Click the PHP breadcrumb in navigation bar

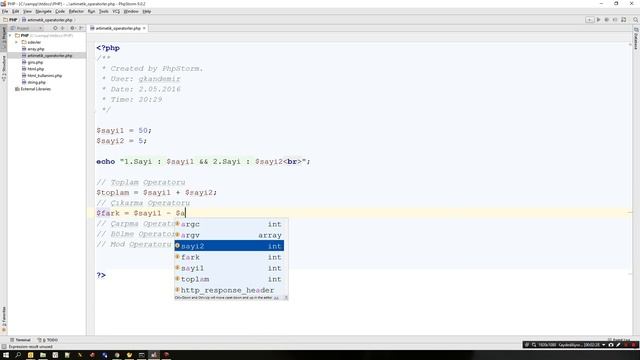coord(10,20)
